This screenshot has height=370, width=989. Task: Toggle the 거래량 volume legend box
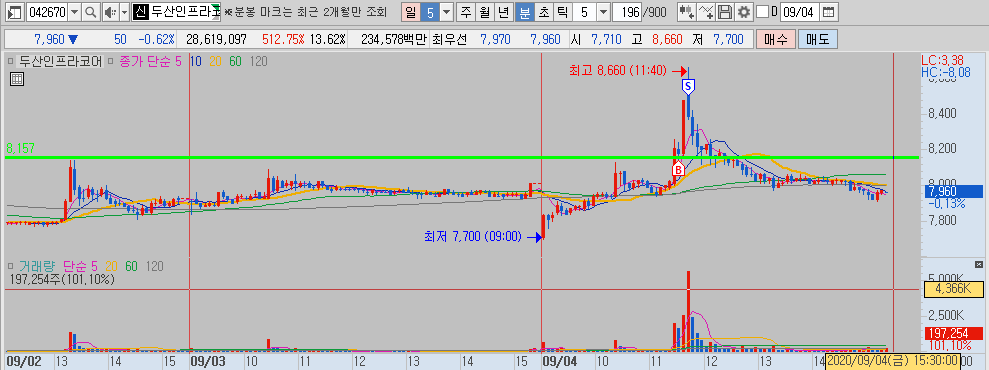pos(10,267)
